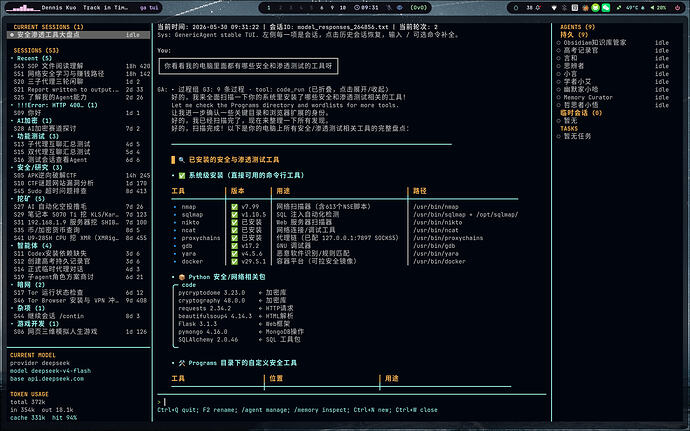Select the 高考记录官 agent
The width and height of the screenshot is (690, 431).
(x=613, y=50)
